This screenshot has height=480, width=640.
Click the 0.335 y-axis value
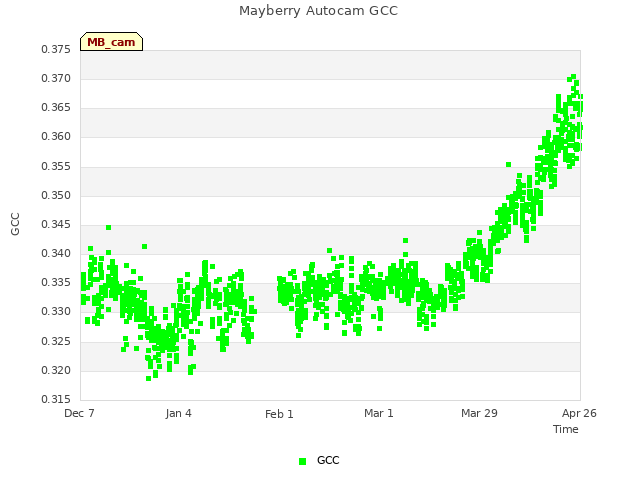tap(56, 282)
